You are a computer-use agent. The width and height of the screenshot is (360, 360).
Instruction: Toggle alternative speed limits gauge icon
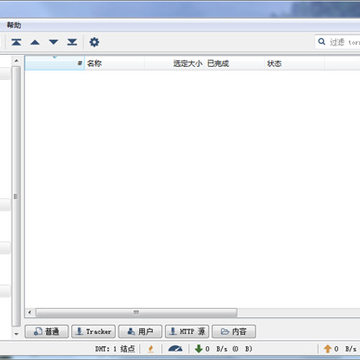175,349
